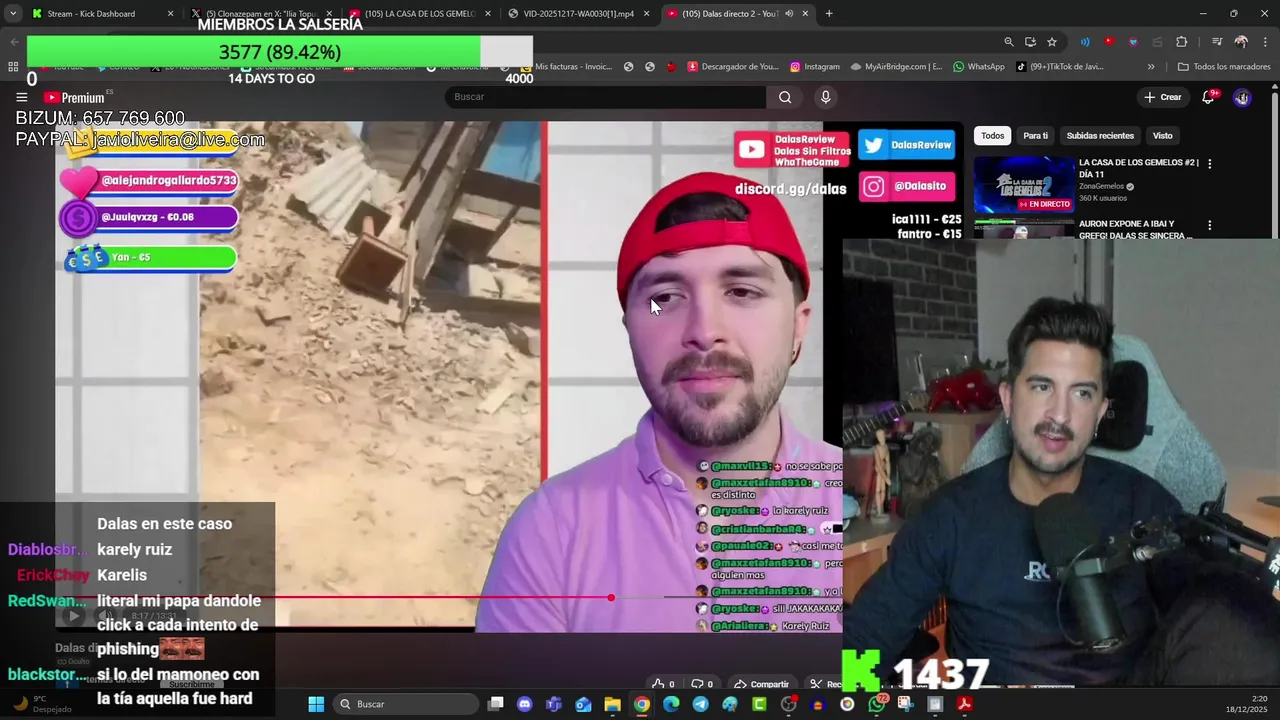Open Task View from the taskbar
This screenshot has width=1280, height=720.
click(x=495, y=704)
